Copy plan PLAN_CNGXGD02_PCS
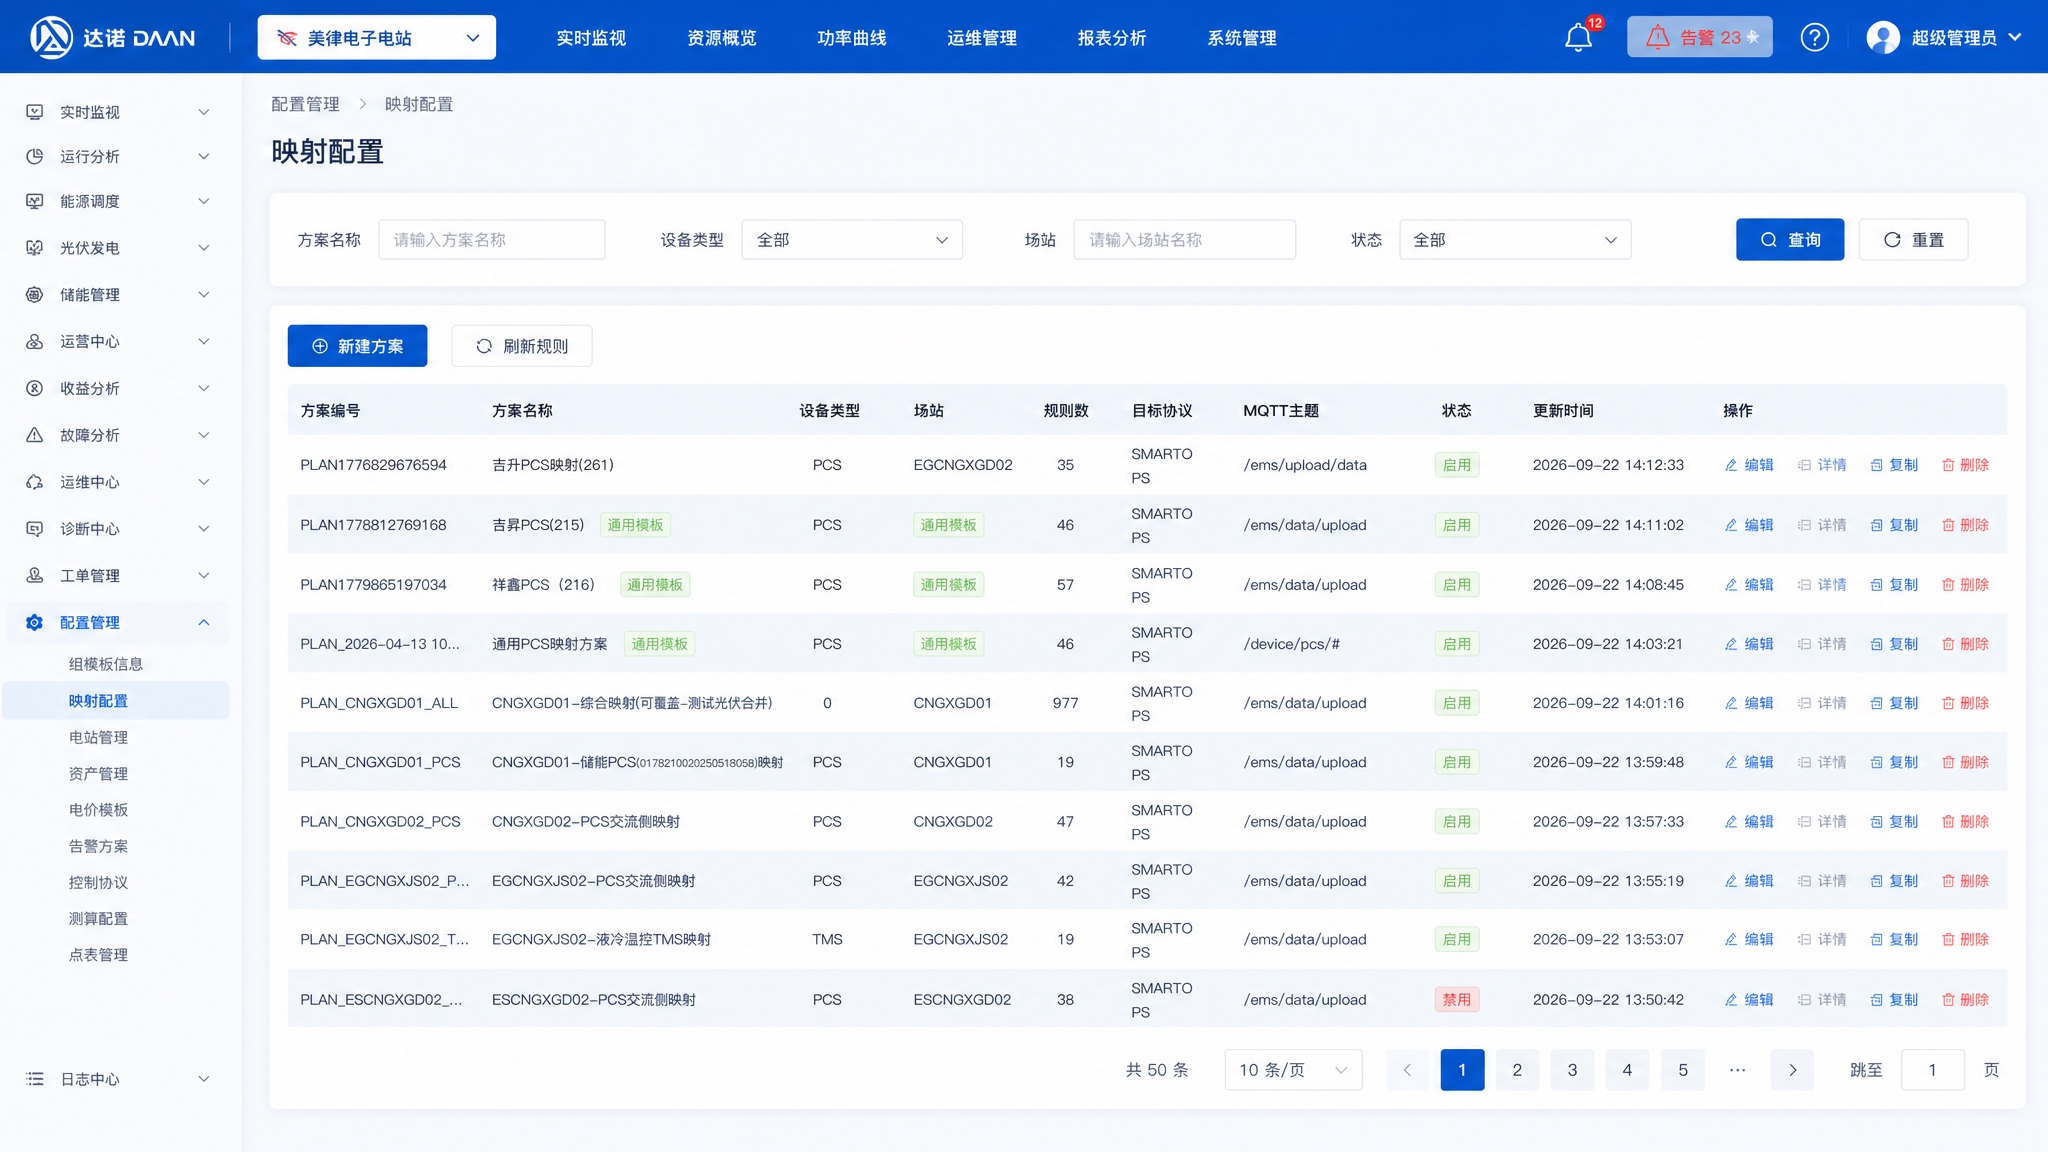This screenshot has height=1152, width=2048. [x=1894, y=822]
